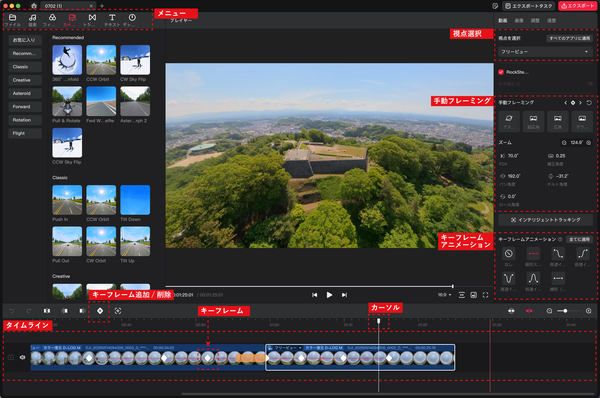Choose the asteroid framing preset
600x398 pixels.
pos(509,122)
